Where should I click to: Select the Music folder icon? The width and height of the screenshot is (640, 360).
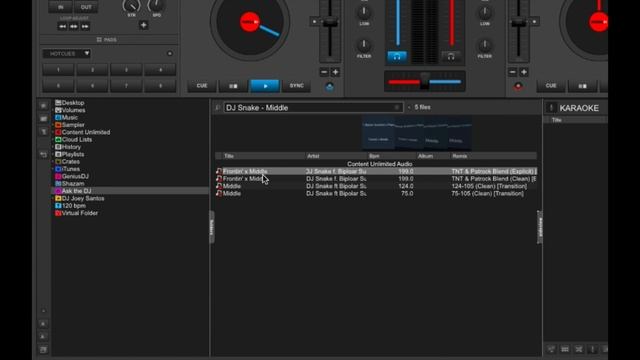[x=58, y=118]
